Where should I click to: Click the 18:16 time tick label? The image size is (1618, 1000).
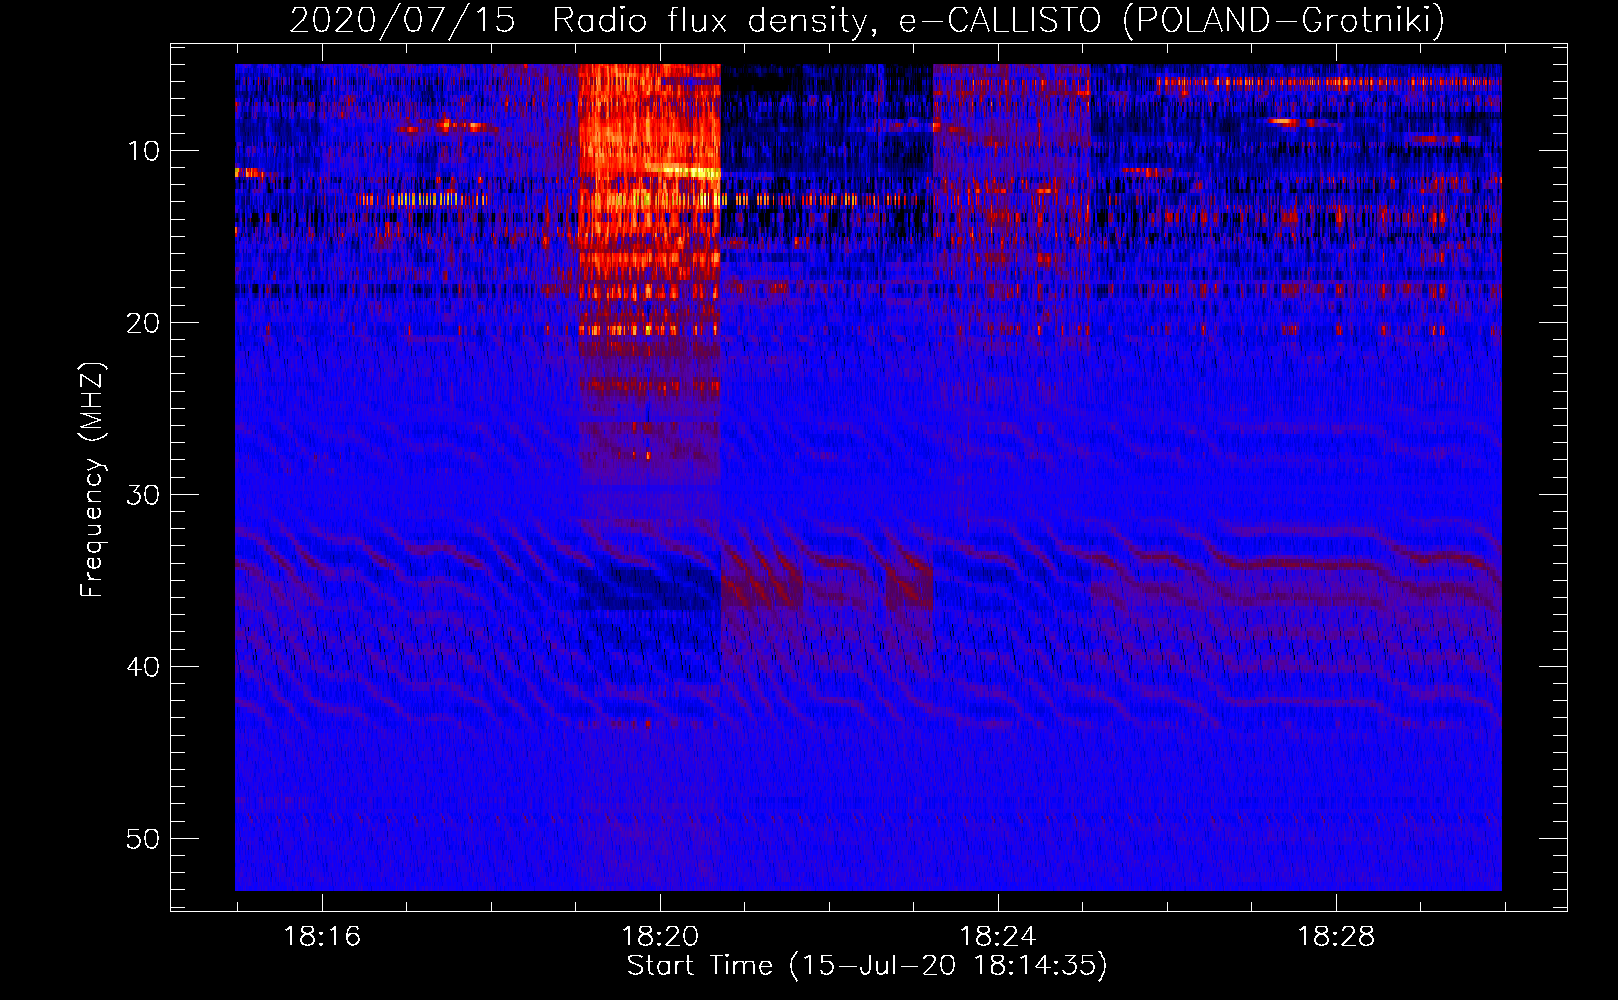pos(322,937)
